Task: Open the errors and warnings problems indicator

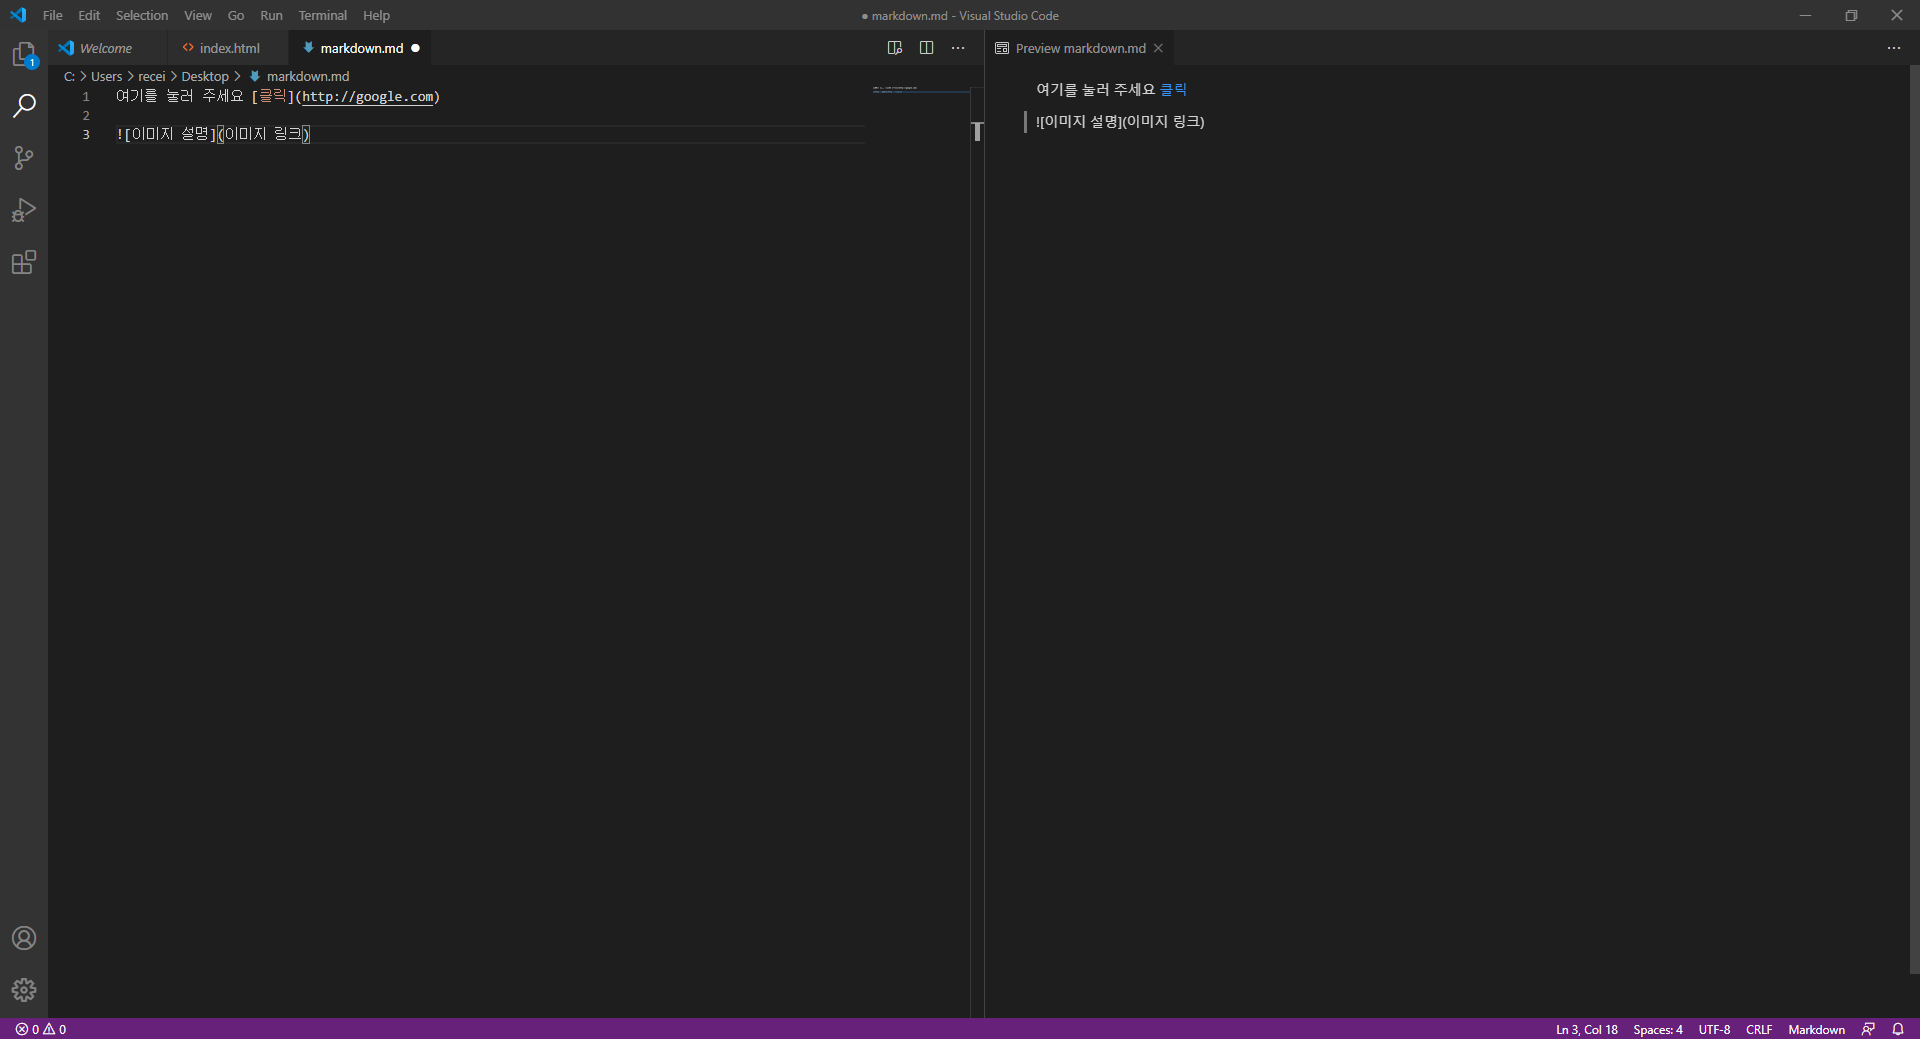Action: (41, 1029)
